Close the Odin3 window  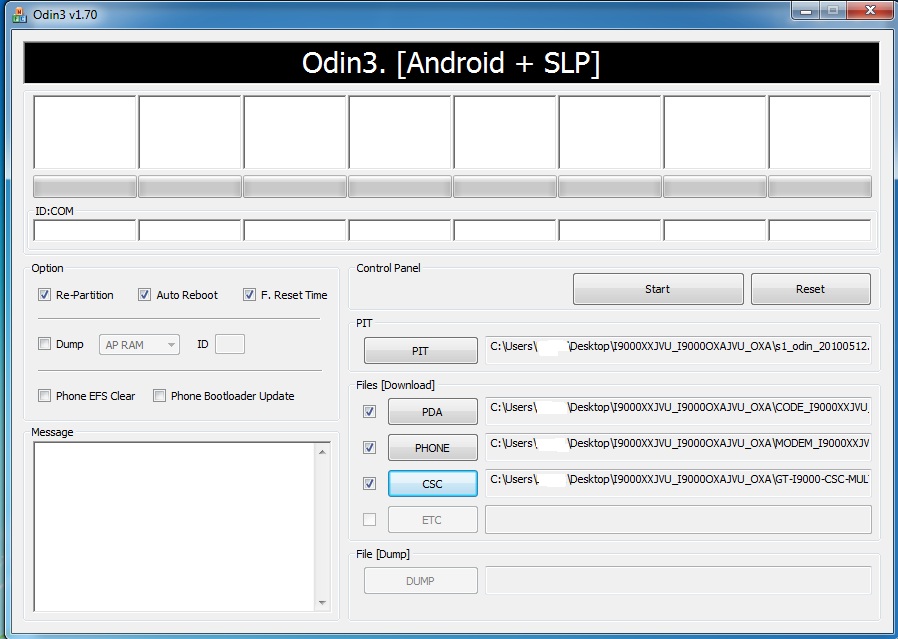pyautogui.click(x=871, y=11)
